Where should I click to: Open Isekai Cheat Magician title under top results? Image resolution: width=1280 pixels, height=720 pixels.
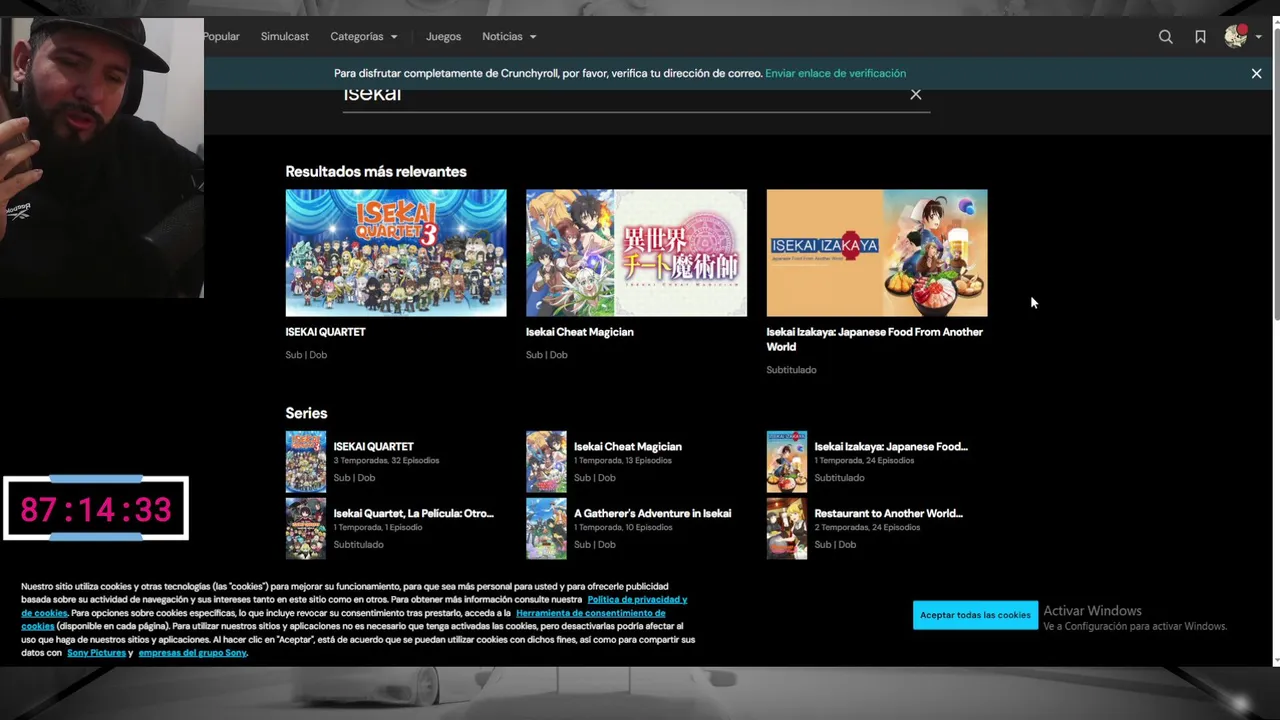click(580, 332)
